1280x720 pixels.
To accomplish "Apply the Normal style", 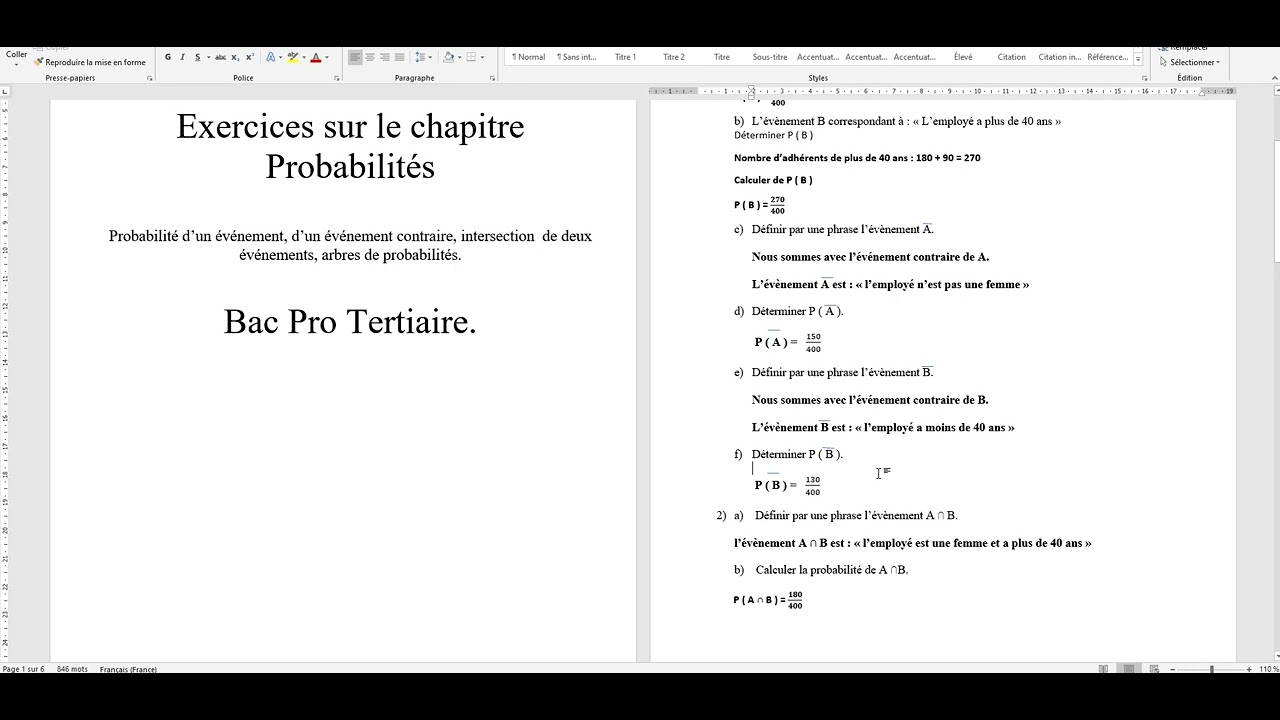I will [x=528, y=57].
